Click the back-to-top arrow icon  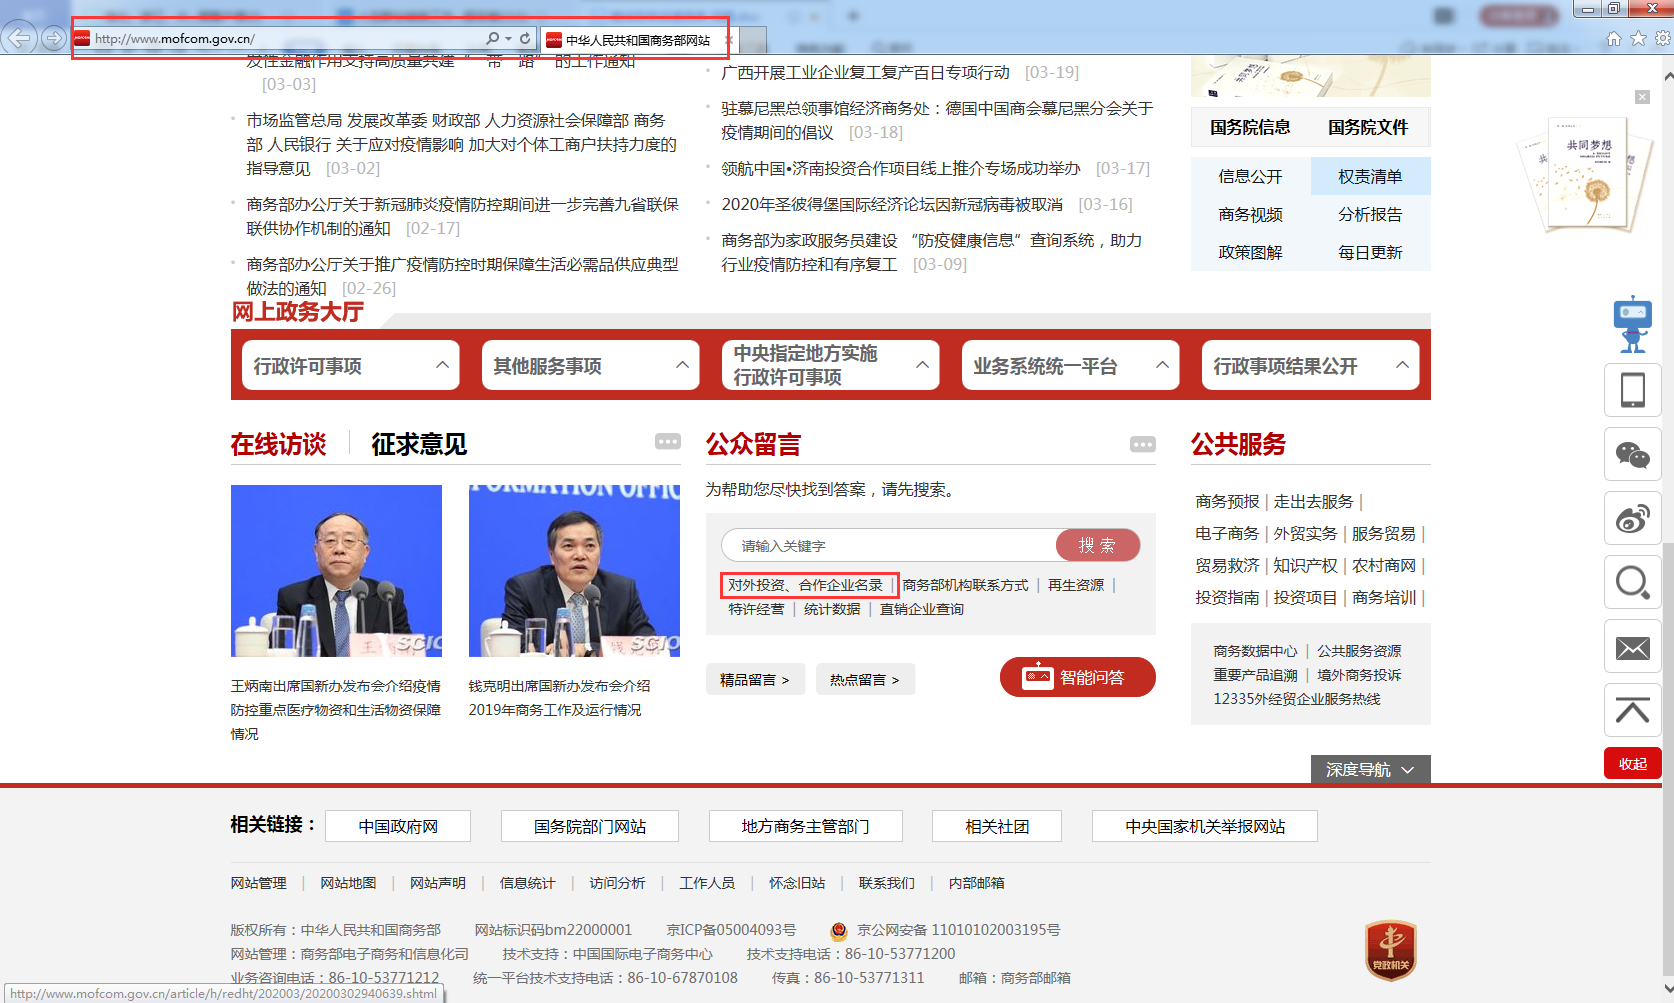tap(1632, 711)
